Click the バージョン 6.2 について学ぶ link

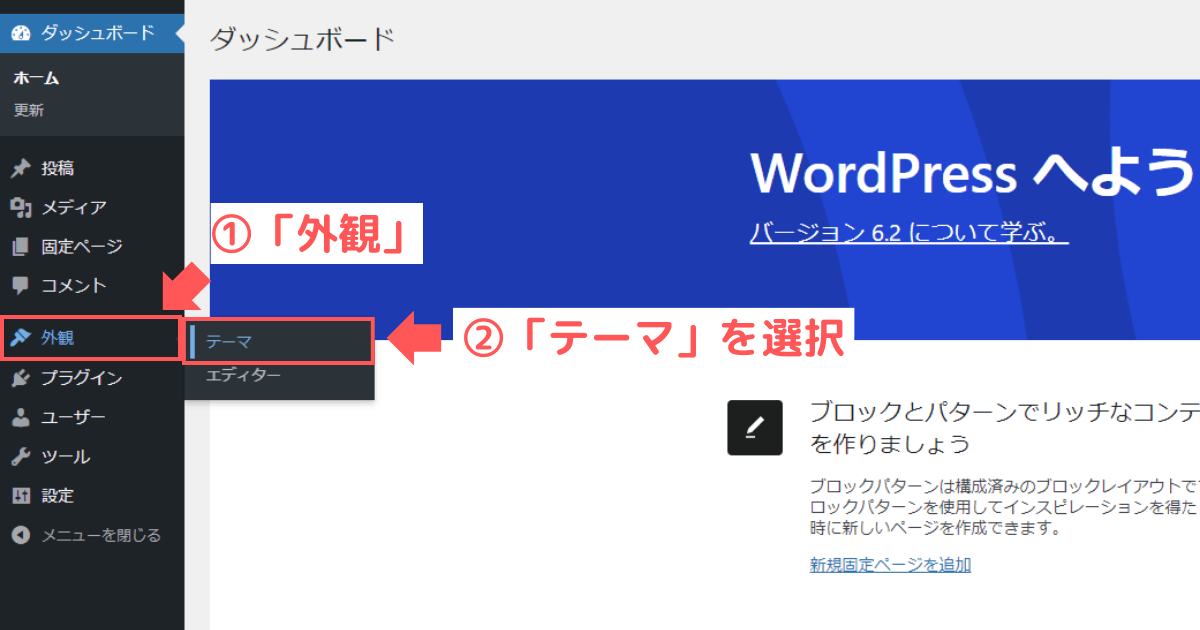click(908, 232)
